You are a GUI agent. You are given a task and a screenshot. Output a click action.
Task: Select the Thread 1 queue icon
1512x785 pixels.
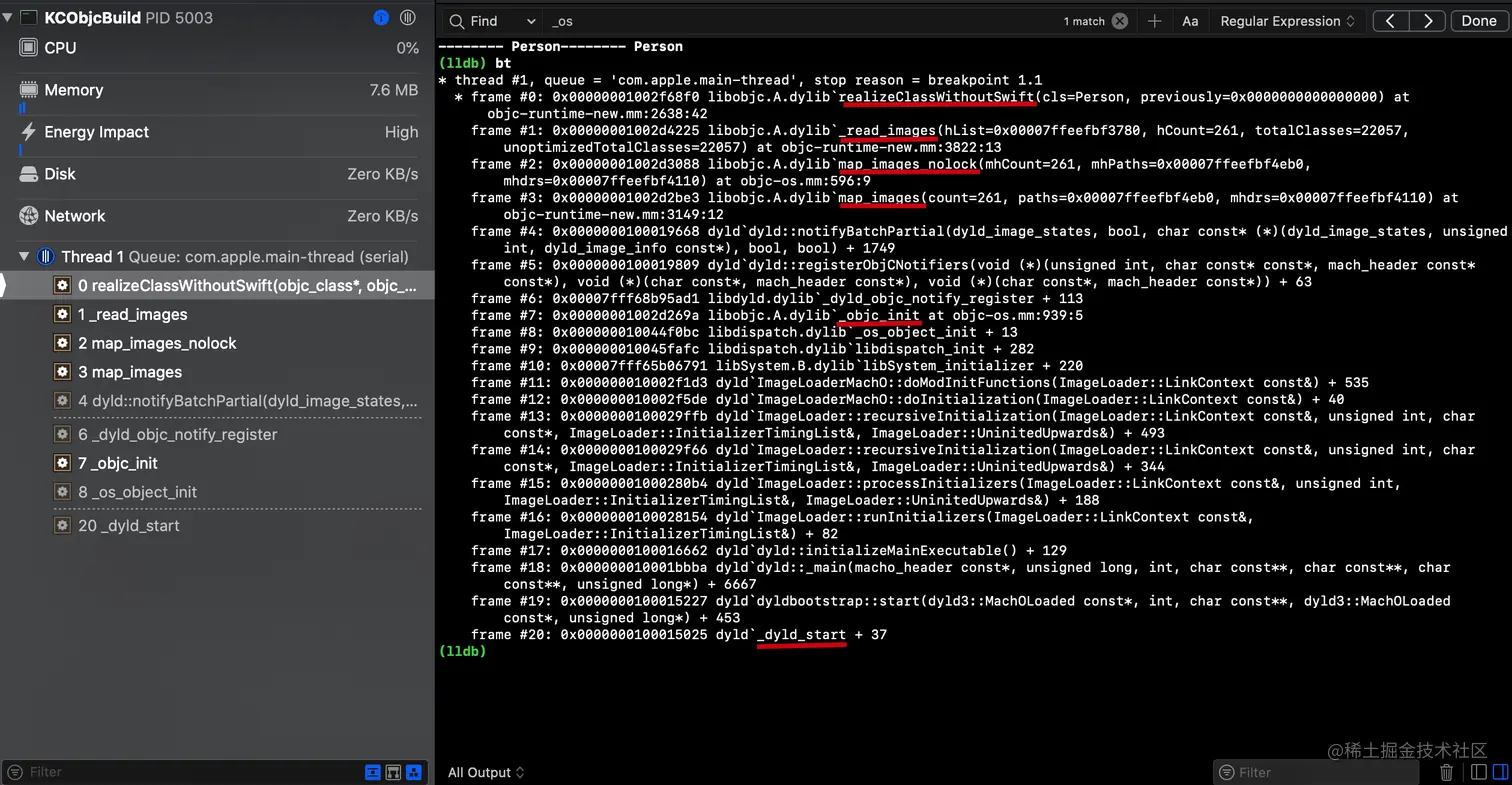(x=45, y=257)
